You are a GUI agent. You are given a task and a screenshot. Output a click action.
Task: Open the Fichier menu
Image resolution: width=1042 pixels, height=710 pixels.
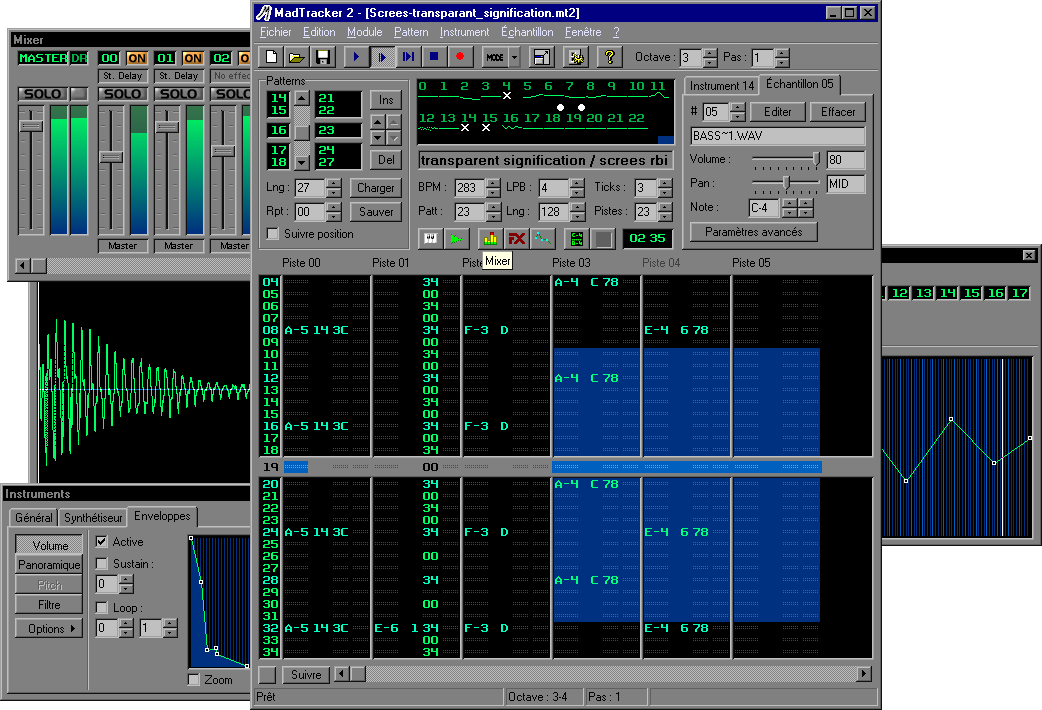(x=275, y=32)
